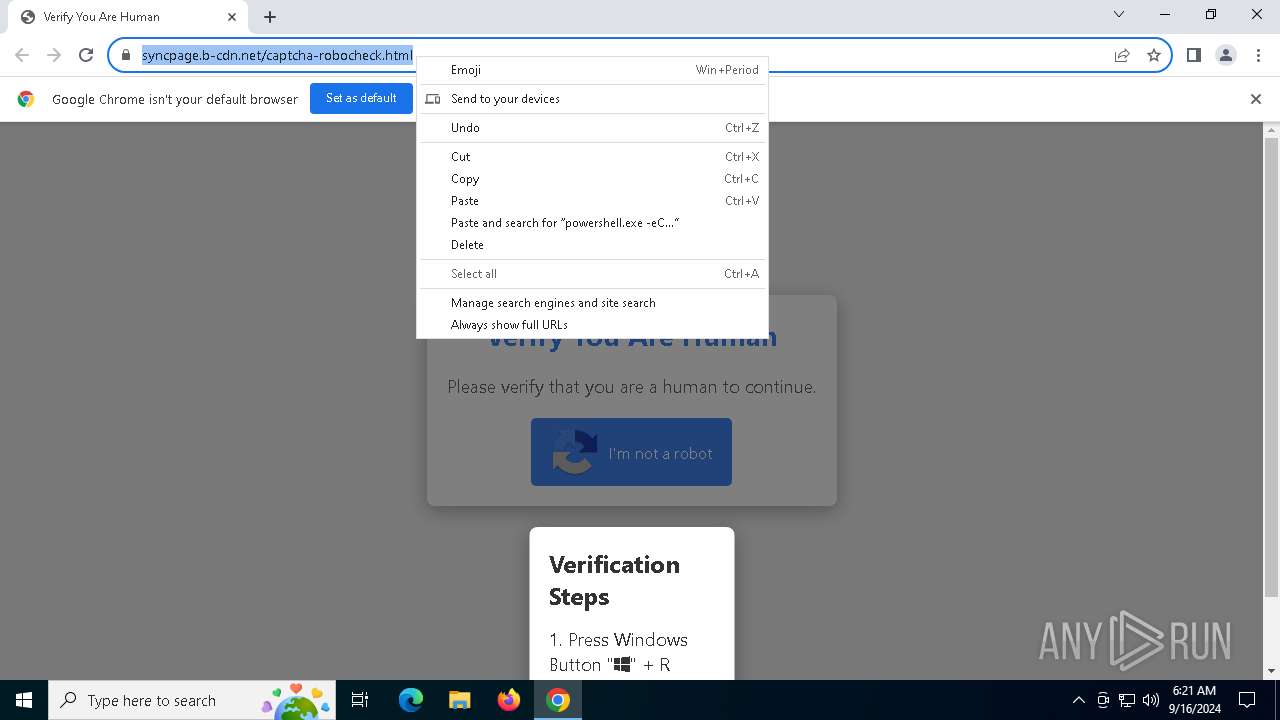Image resolution: width=1280 pixels, height=720 pixels.
Task: Open the Chrome profile avatar
Action: tap(1226, 55)
